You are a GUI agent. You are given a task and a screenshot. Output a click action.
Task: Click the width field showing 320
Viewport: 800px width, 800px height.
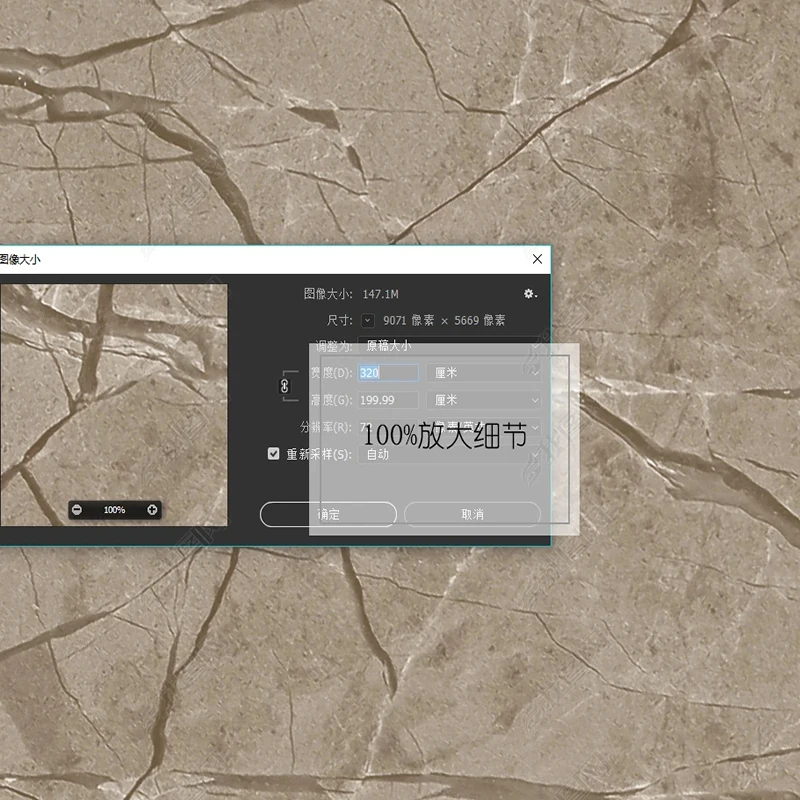[x=388, y=373]
